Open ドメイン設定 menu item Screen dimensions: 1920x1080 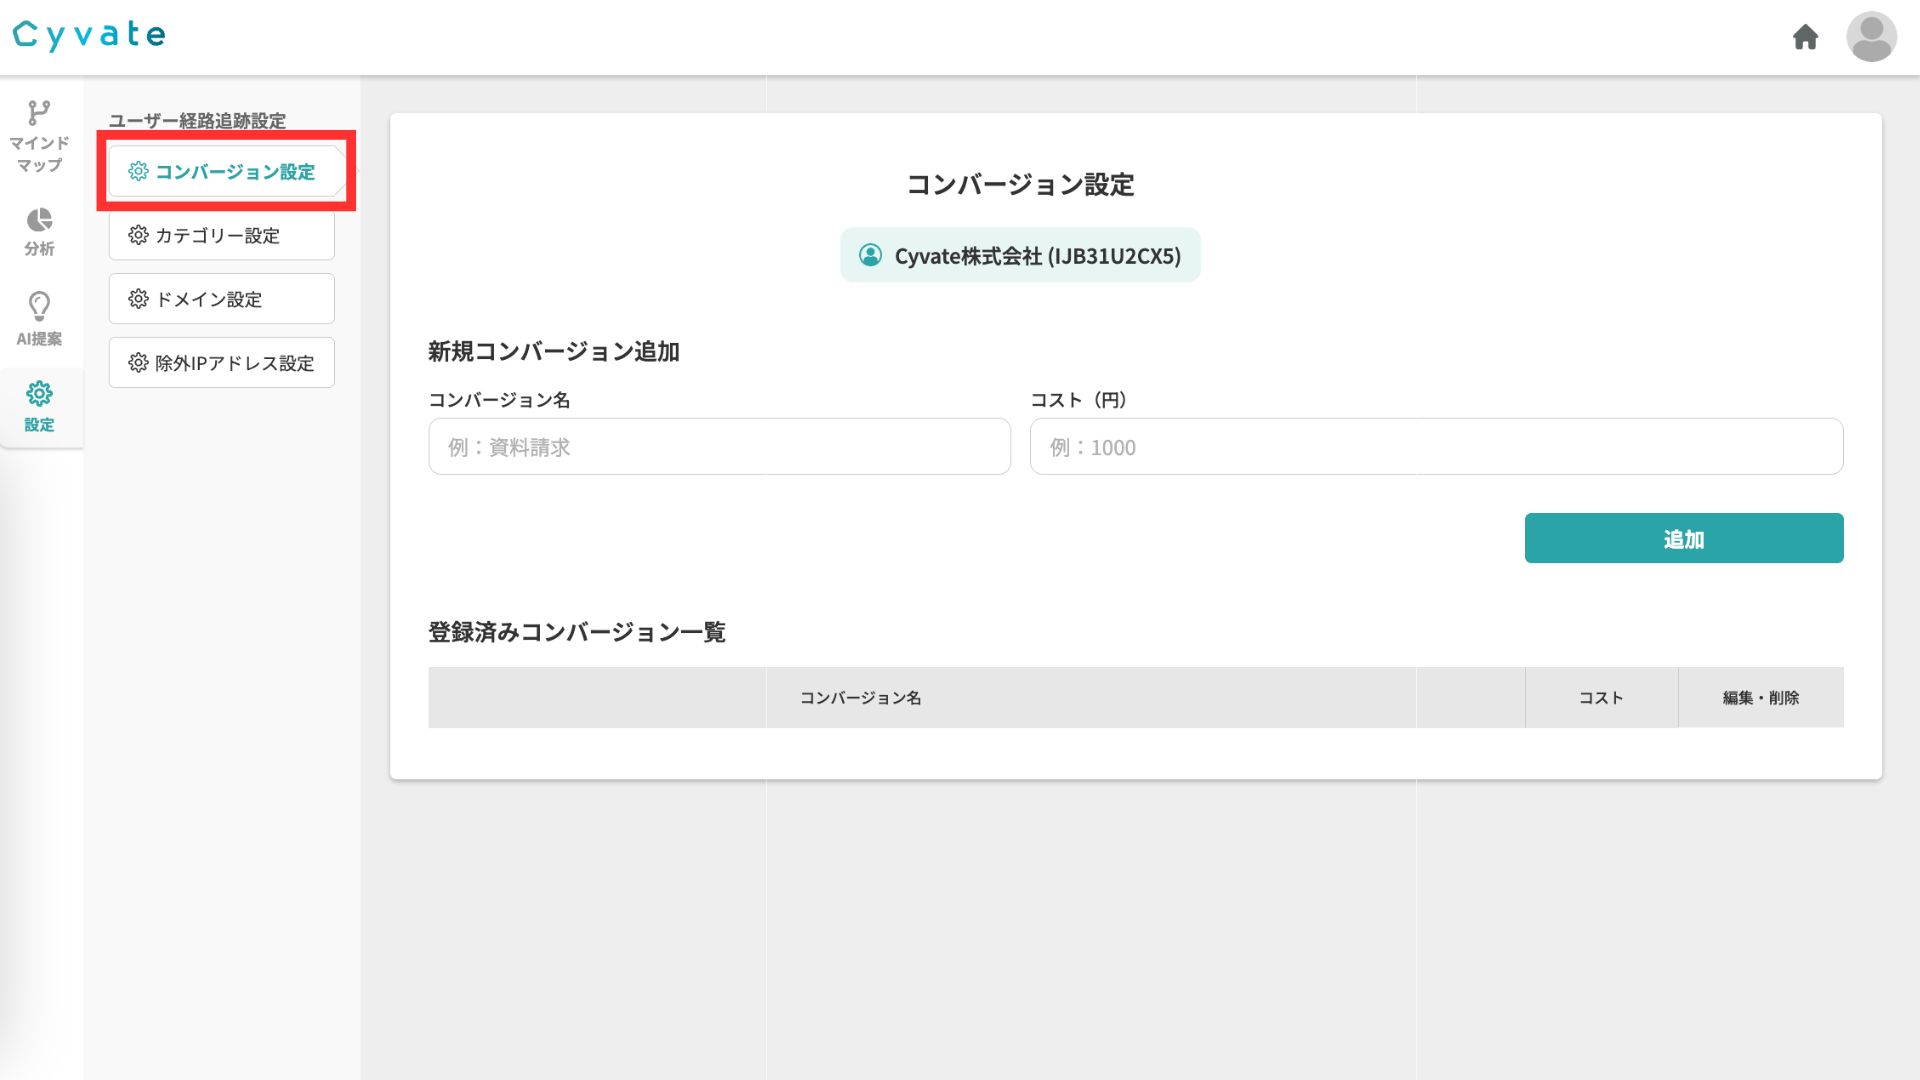tap(221, 299)
